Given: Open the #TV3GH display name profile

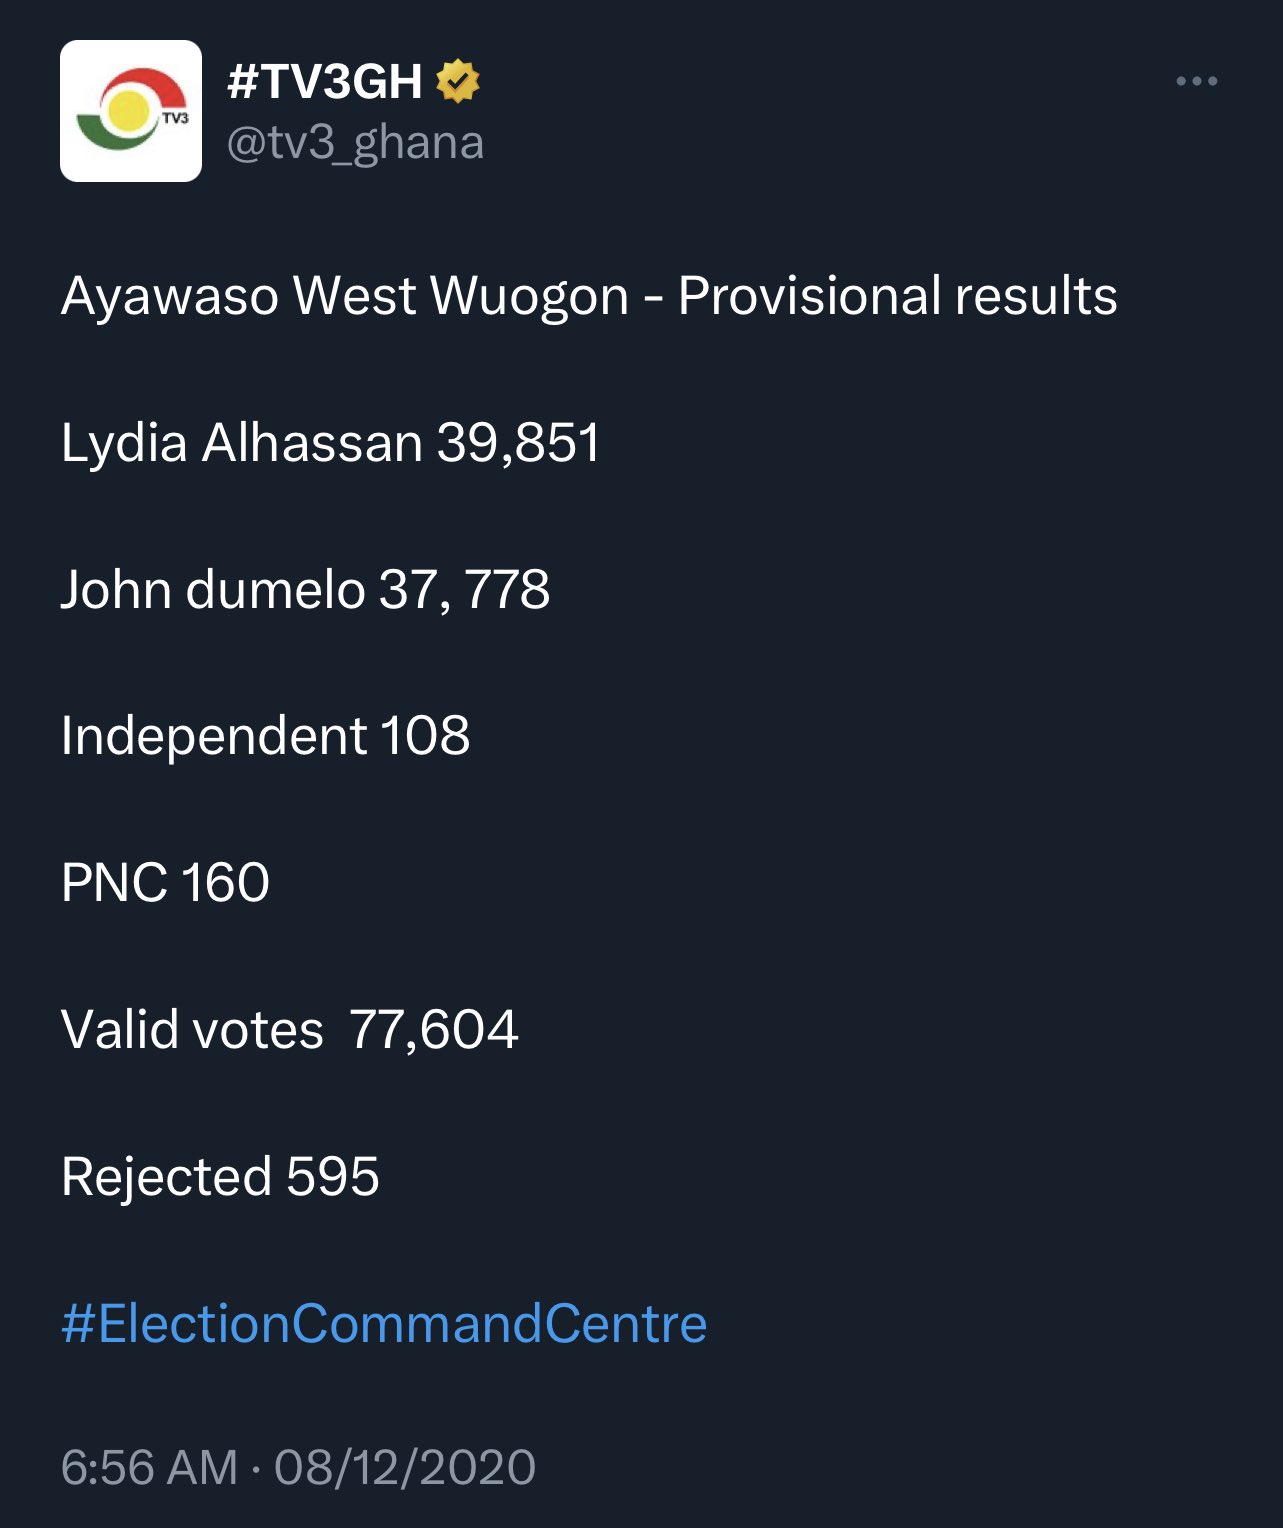Looking at the screenshot, I should (x=325, y=81).
